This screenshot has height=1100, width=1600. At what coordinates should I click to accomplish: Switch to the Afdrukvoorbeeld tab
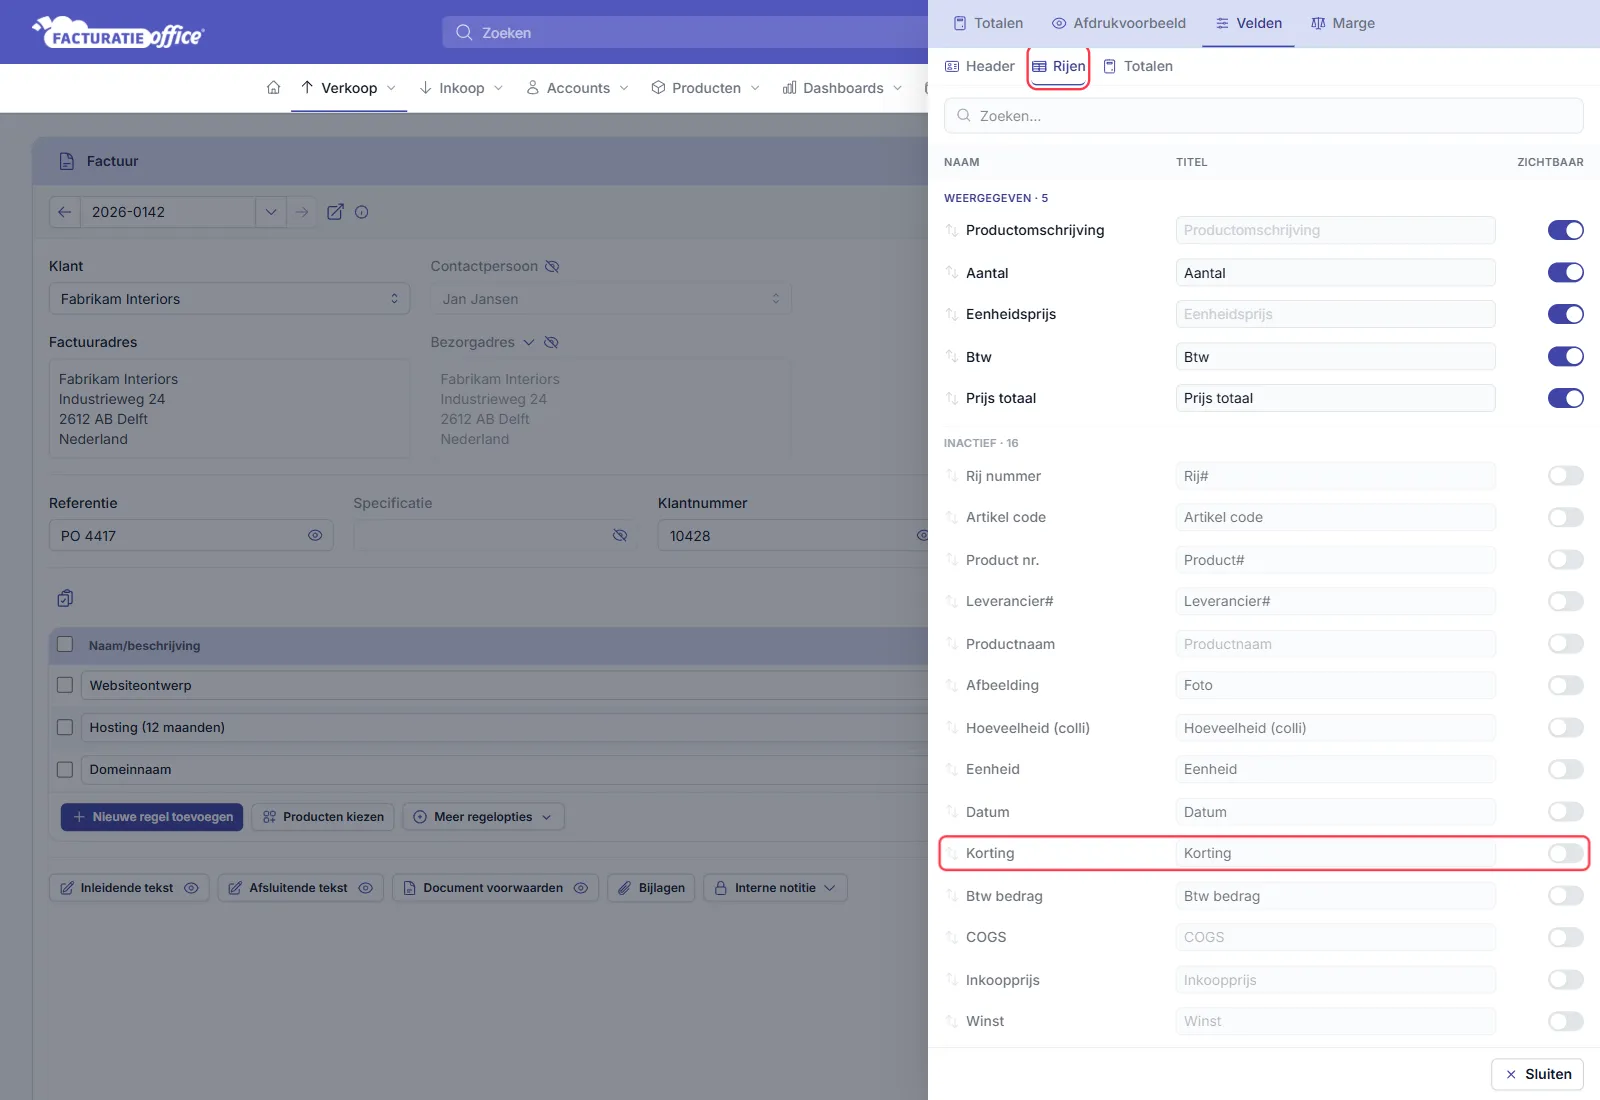[1119, 23]
